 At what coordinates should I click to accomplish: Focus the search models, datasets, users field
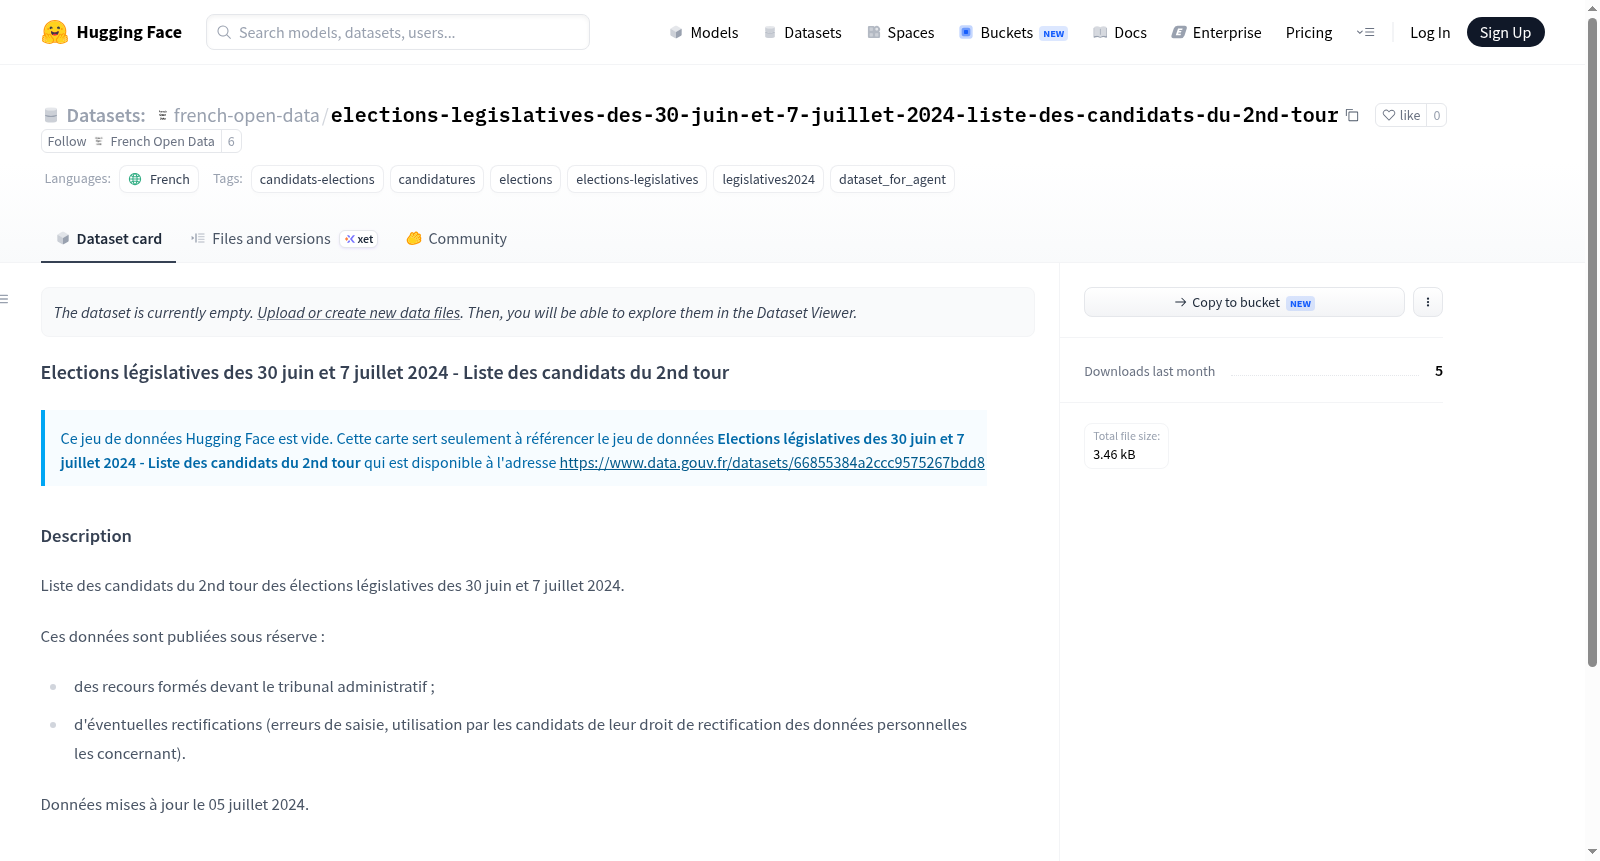click(398, 32)
